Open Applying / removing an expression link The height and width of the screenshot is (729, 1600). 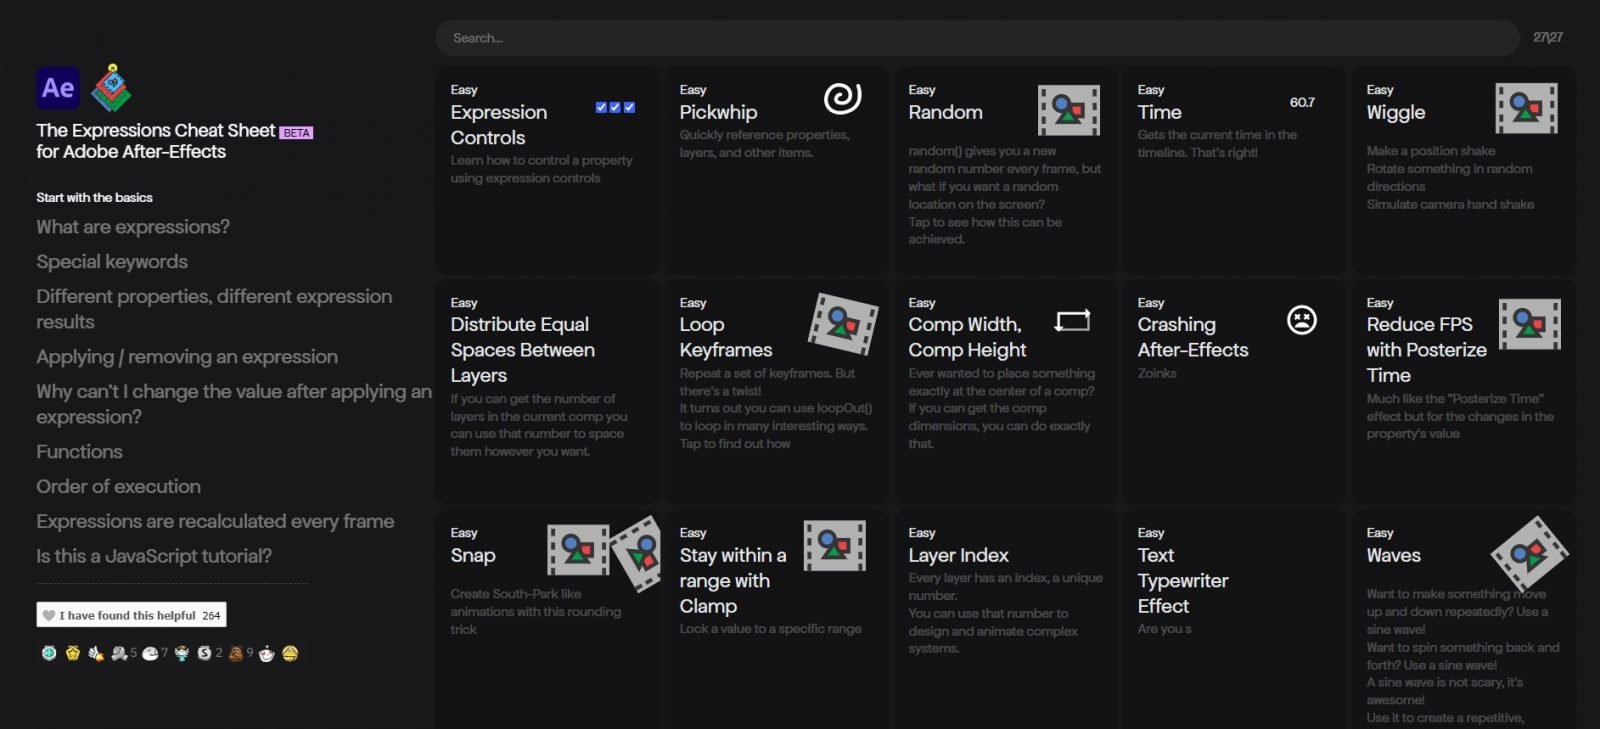pos(187,357)
